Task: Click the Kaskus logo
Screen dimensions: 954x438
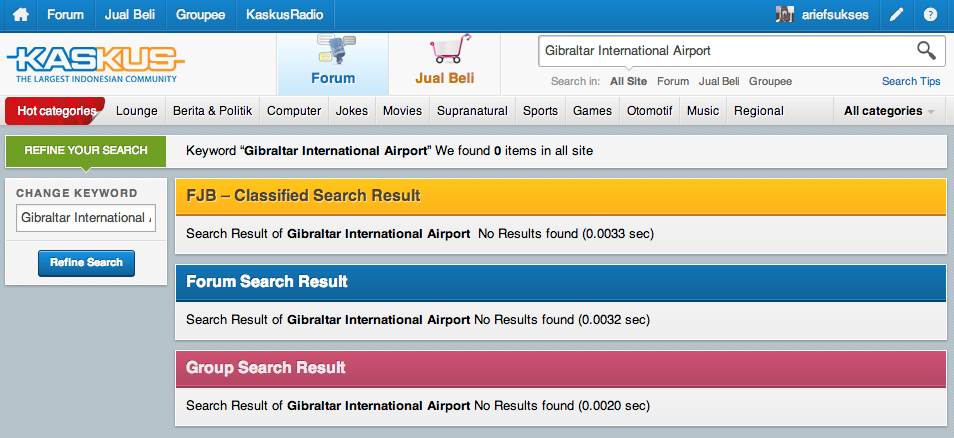Action: coord(96,64)
